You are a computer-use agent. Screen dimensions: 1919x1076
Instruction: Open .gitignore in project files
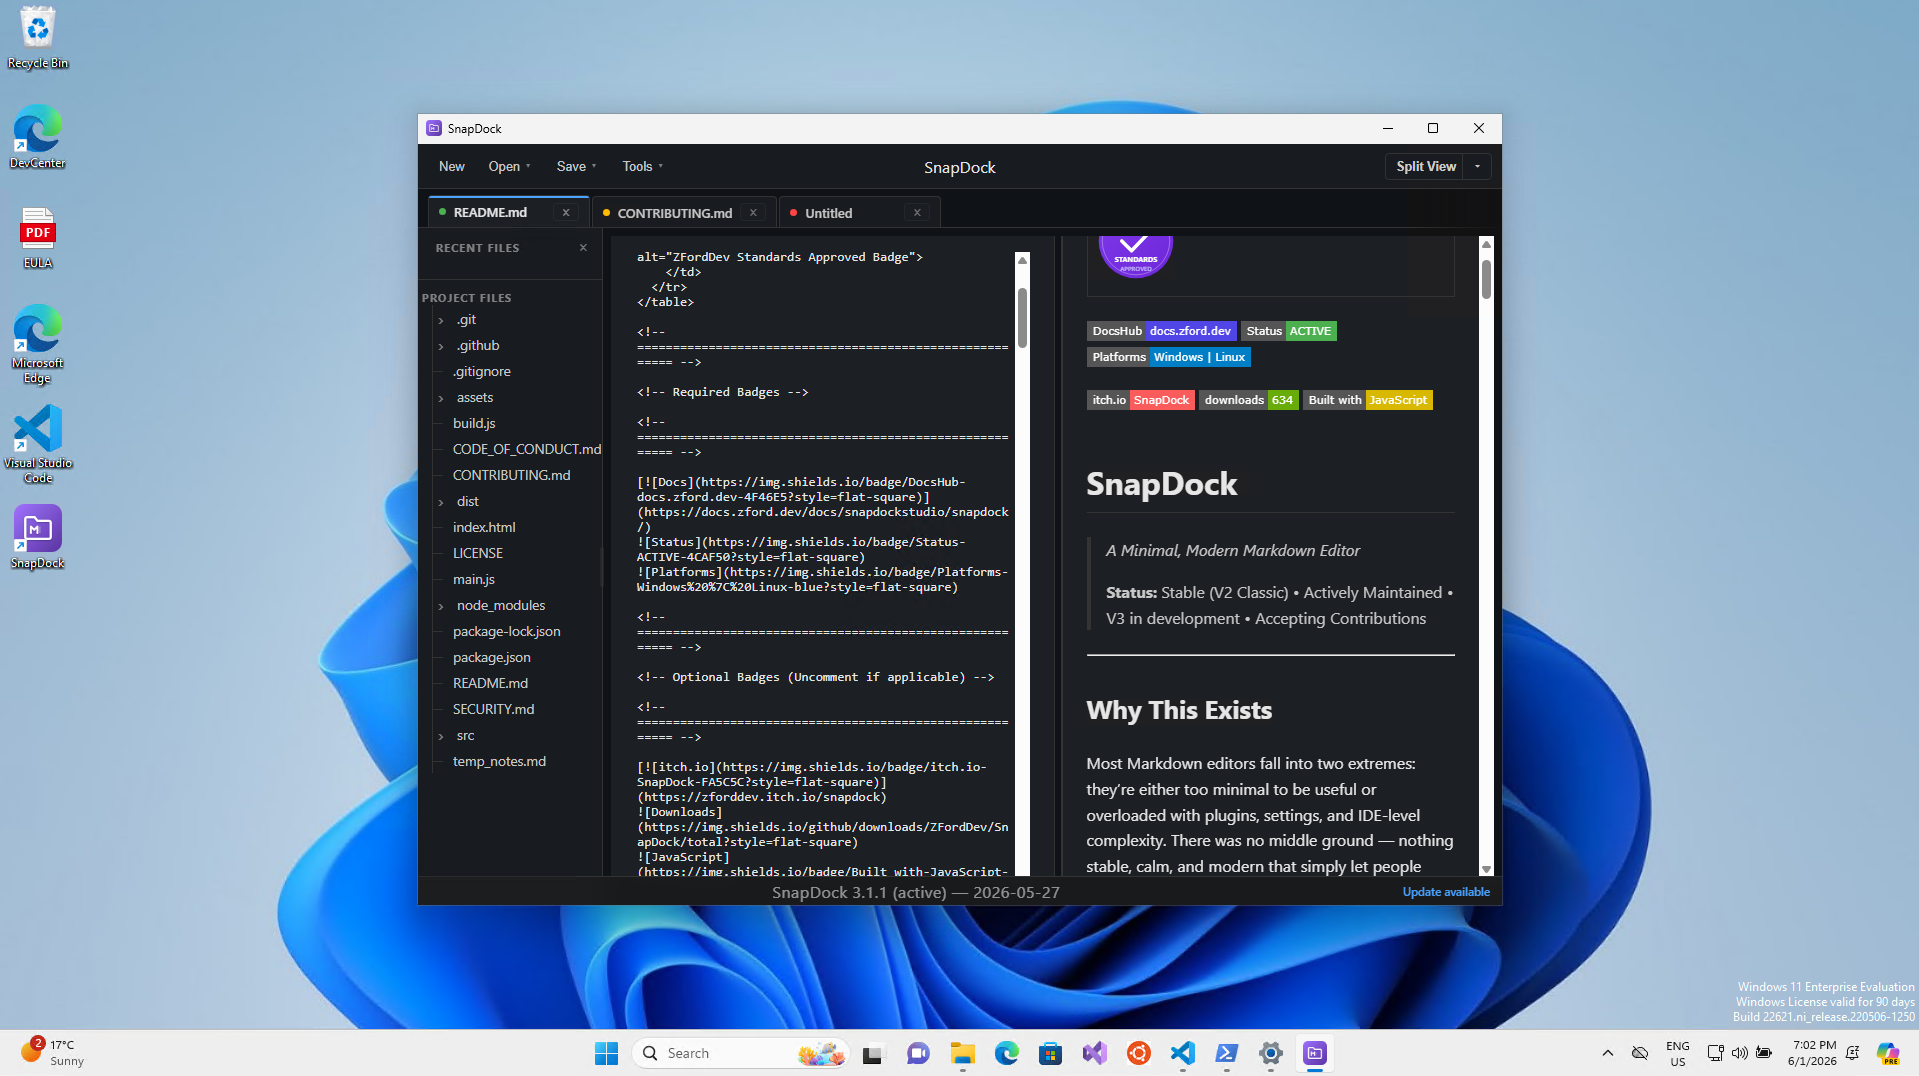click(x=481, y=371)
